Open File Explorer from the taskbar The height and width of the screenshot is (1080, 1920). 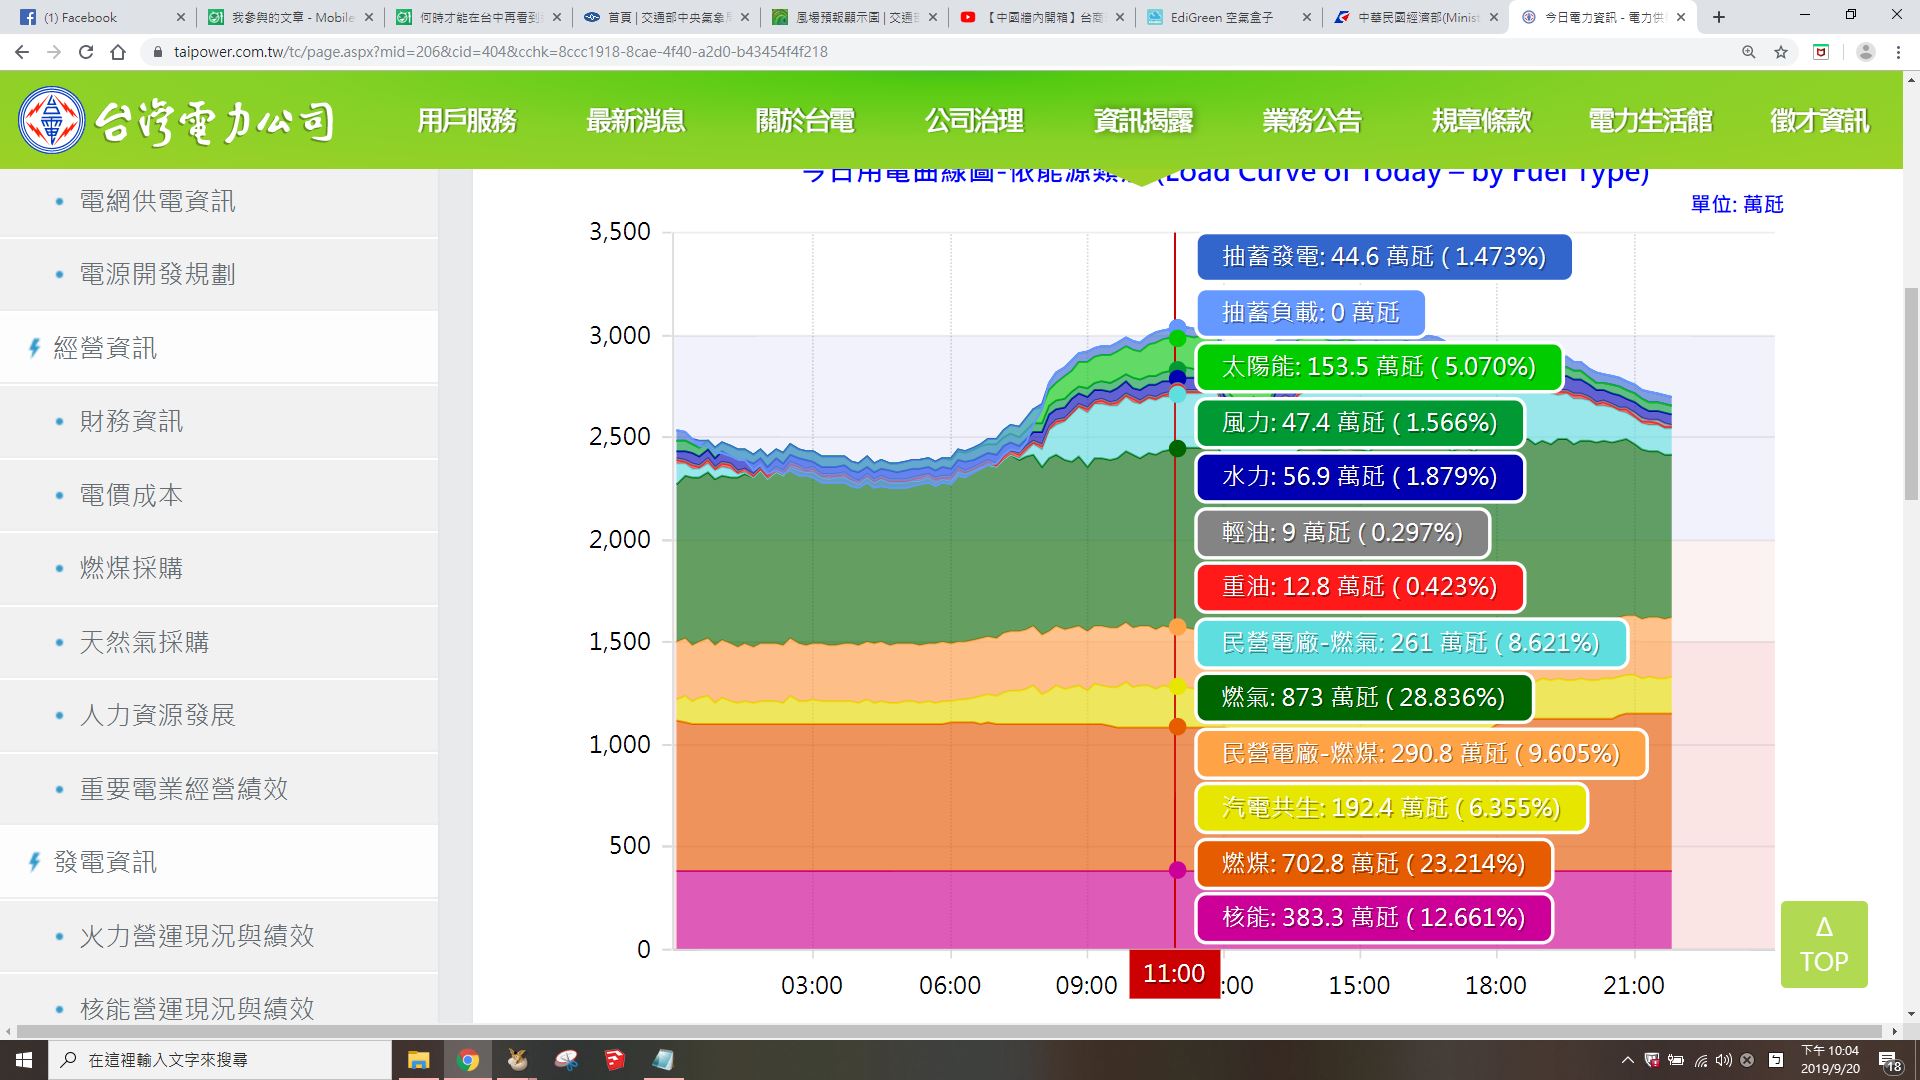(x=418, y=1060)
